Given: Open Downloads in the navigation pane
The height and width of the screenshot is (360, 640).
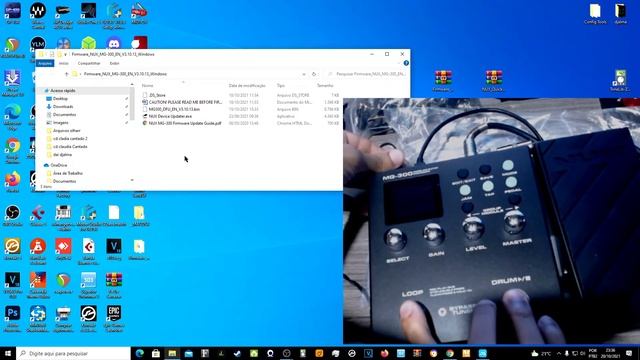Looking at the screenshot, I should point(63,107).
